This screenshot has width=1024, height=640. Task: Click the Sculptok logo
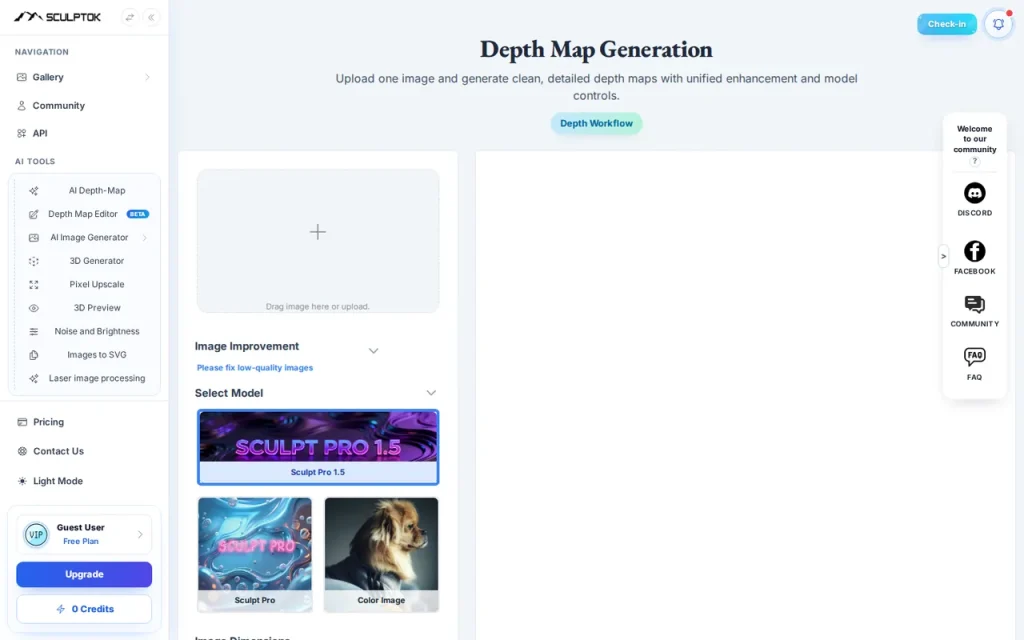(x=57, y=17)
